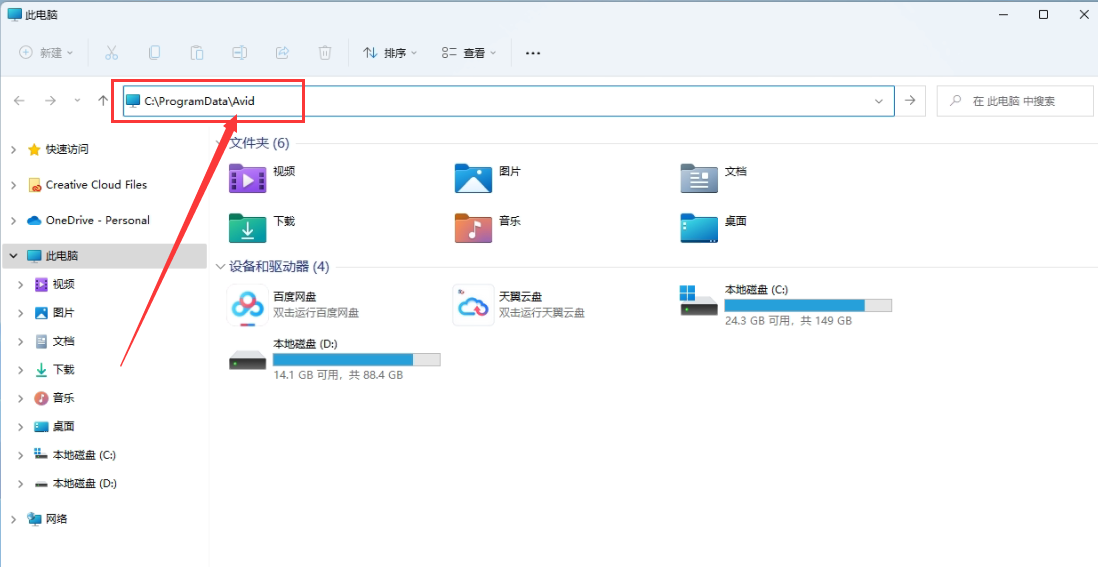
Task: Click the paste clipboard icon
Action: (x=198, y=52)
